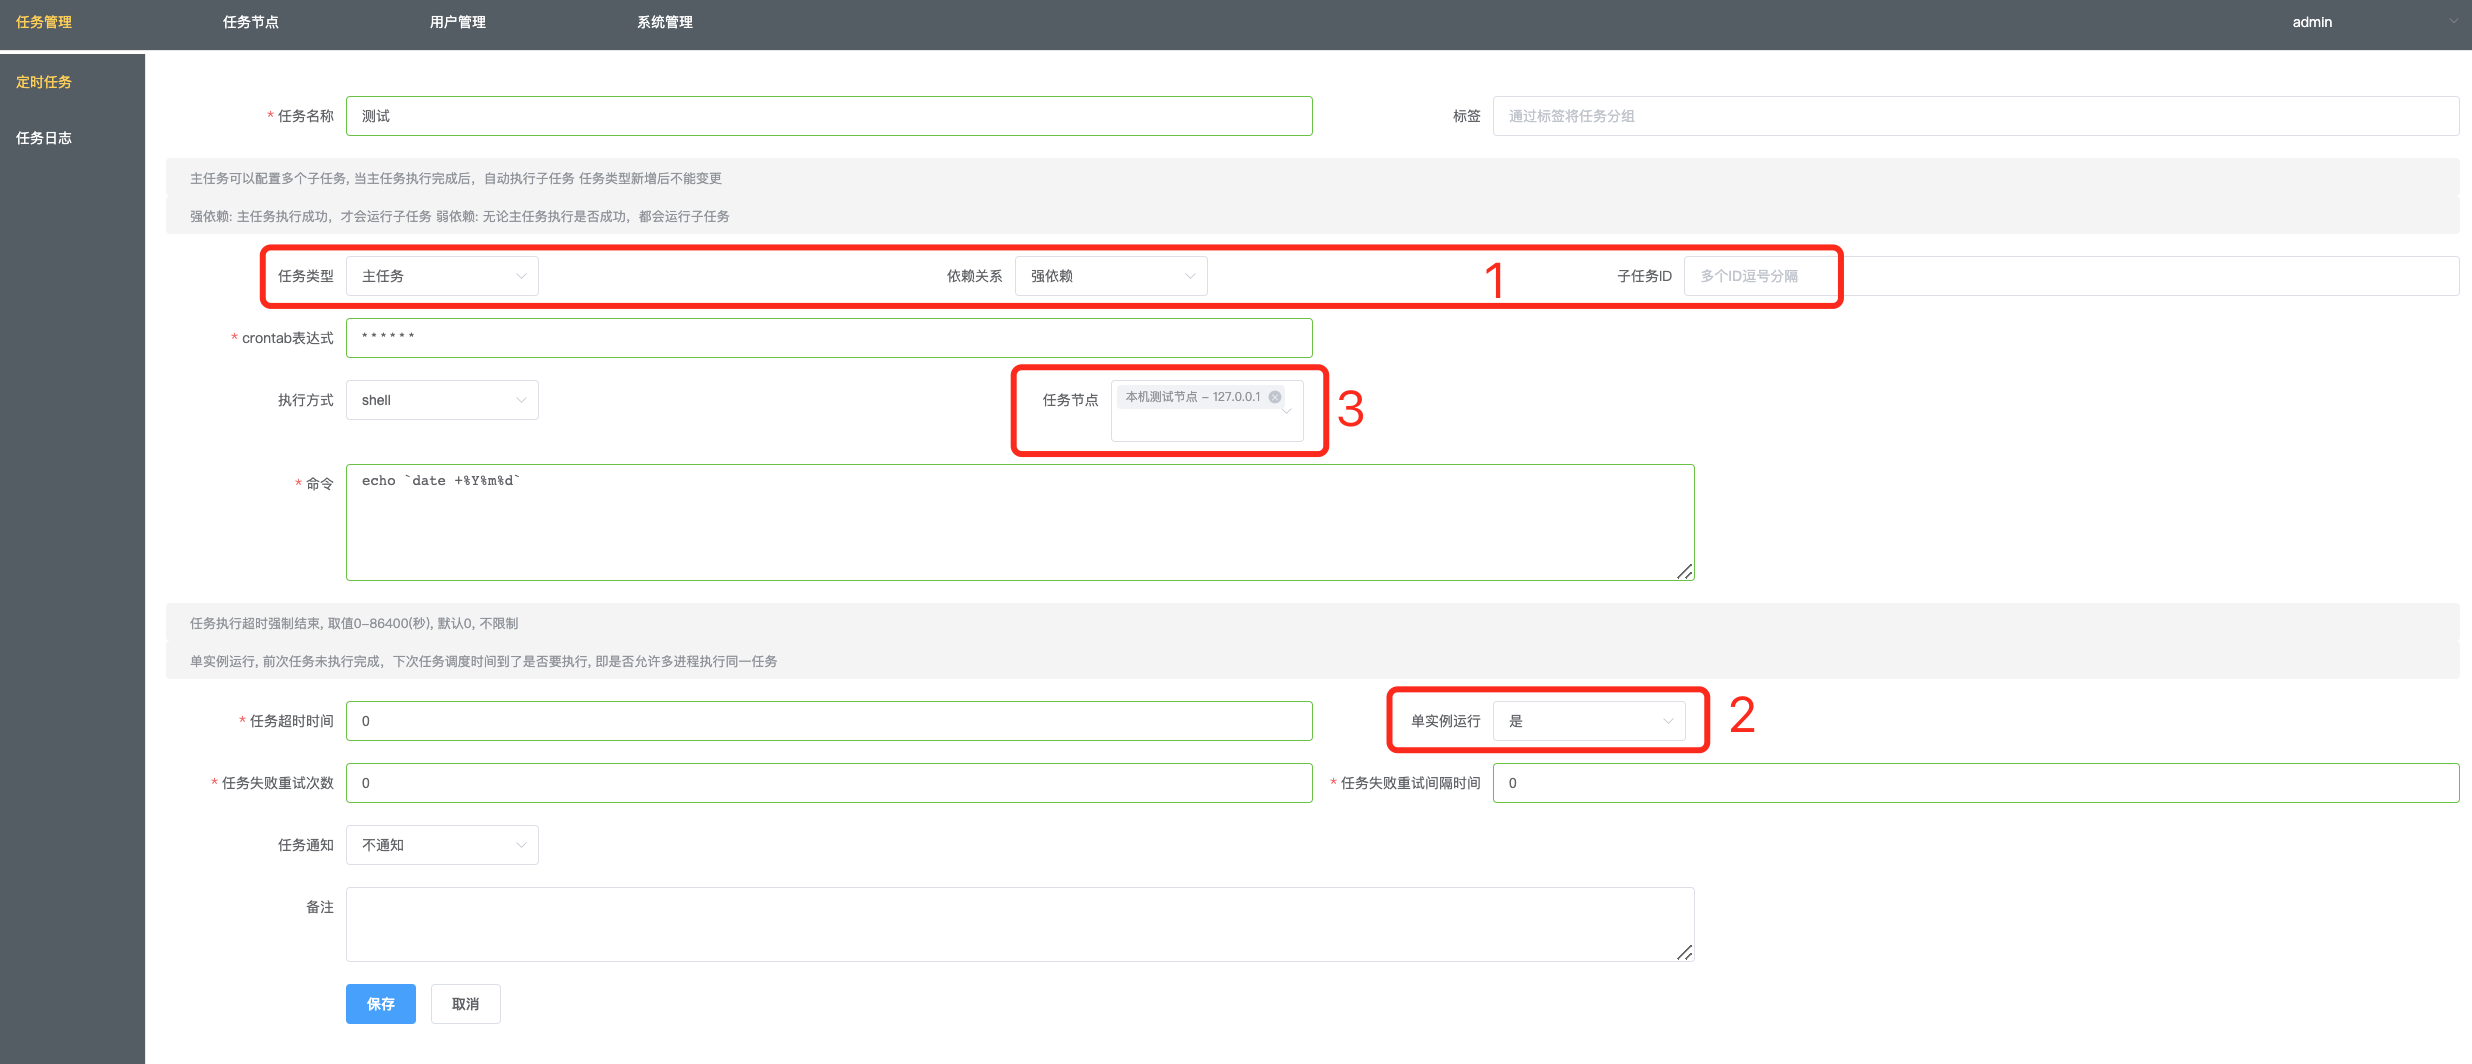Focus the 子任务ID input field
Screen dimensions: 2472x1064
point(2072,276)
